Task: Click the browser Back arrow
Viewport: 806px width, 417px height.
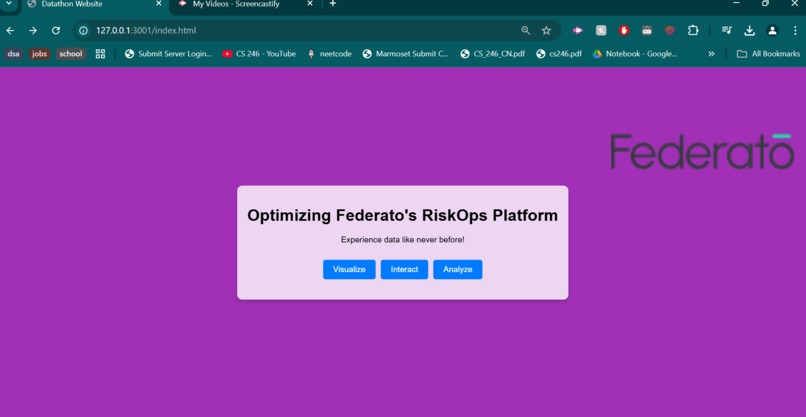Action: tap(10, 30)
